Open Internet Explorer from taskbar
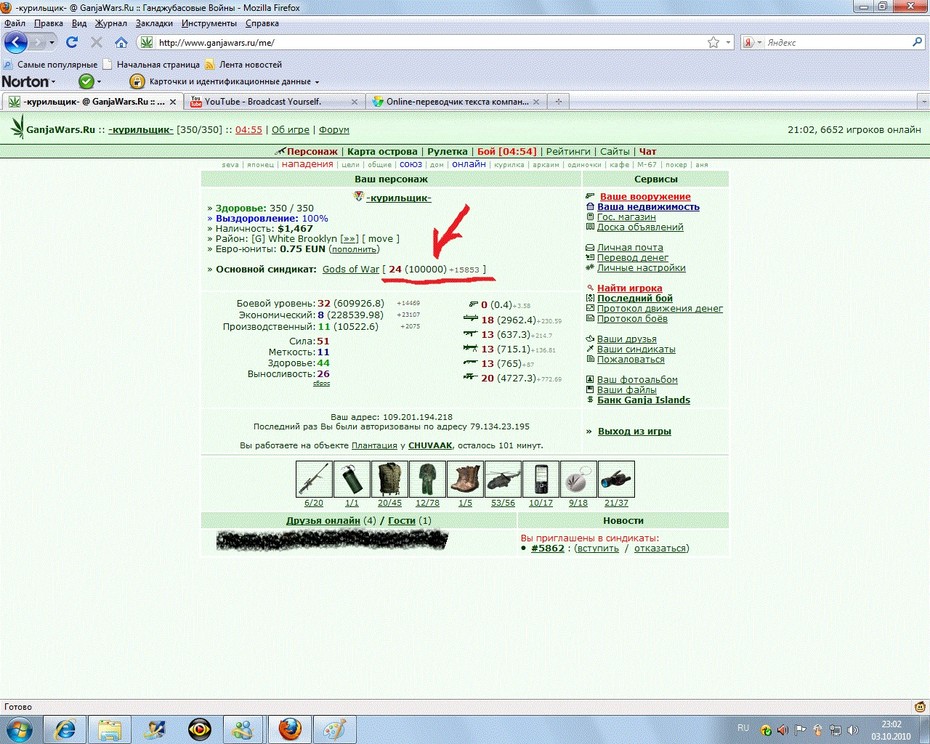Screen dimensions: 930x744 [x=65, y=729]
